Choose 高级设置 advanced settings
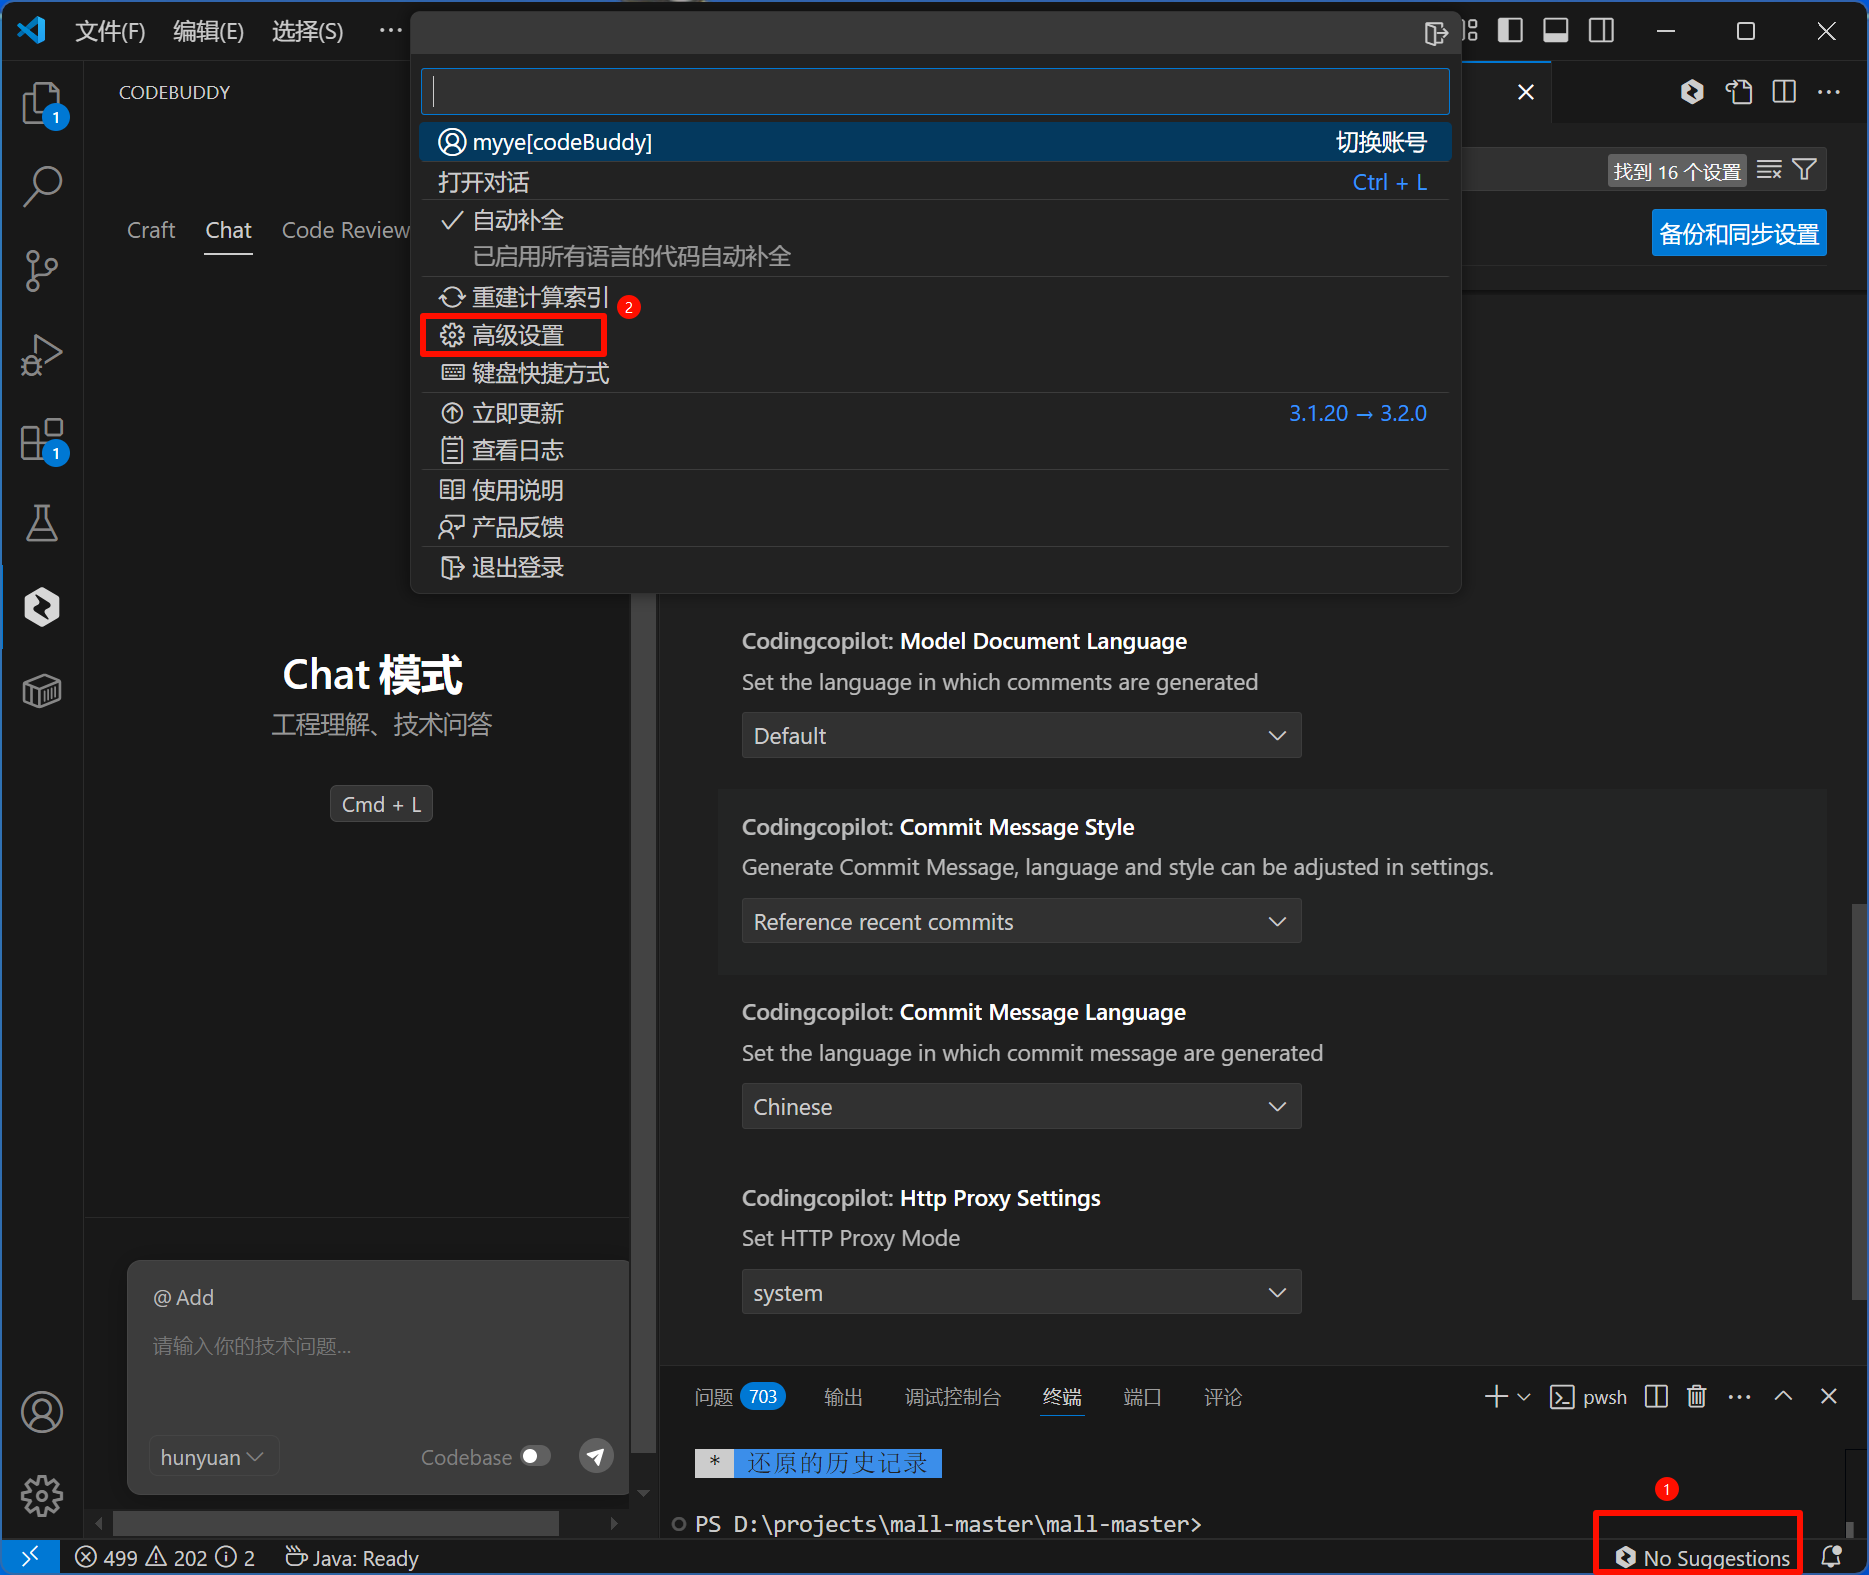 (935, 335)
